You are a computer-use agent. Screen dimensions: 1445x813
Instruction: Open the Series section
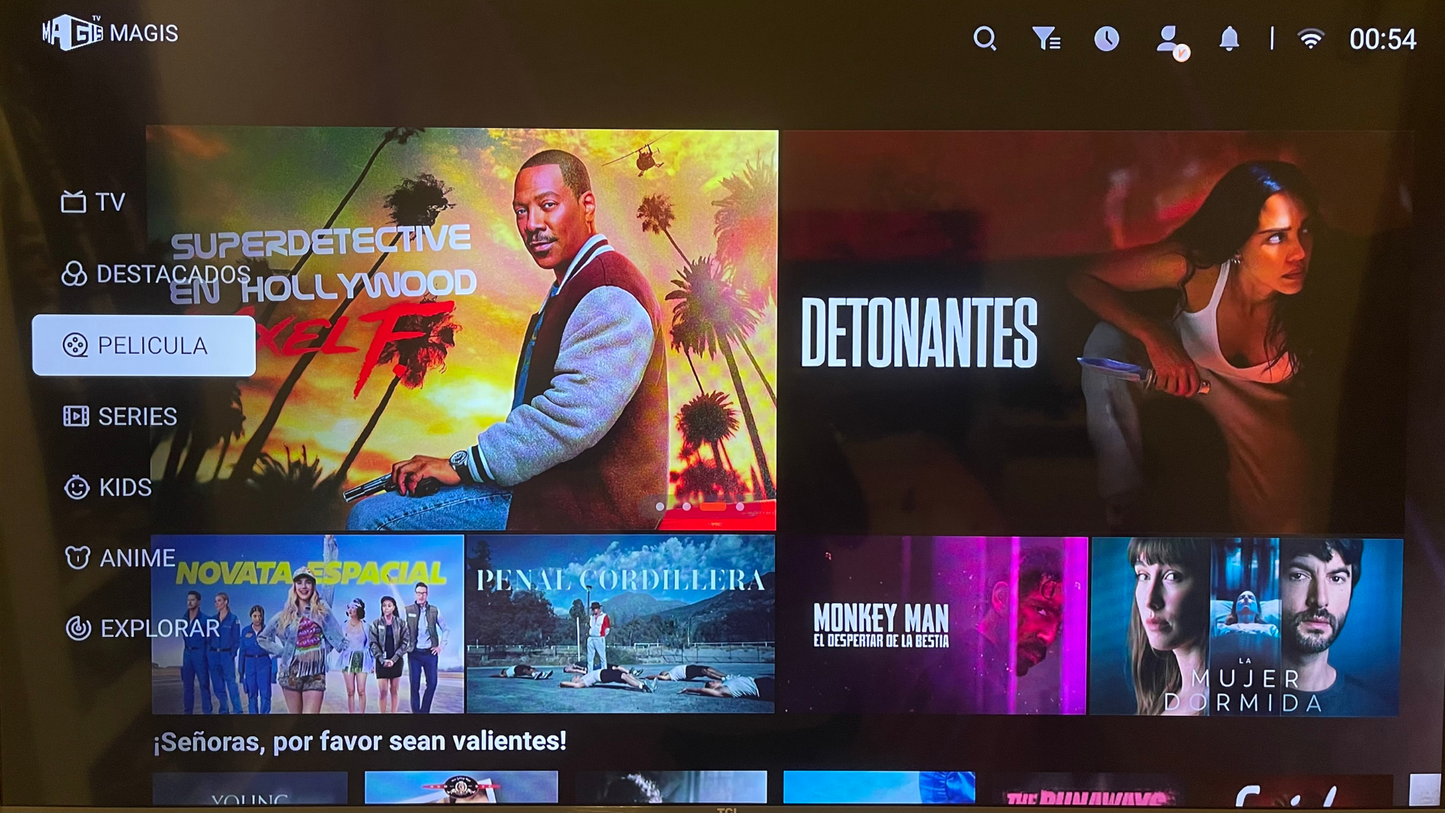(x=120, y=416)
